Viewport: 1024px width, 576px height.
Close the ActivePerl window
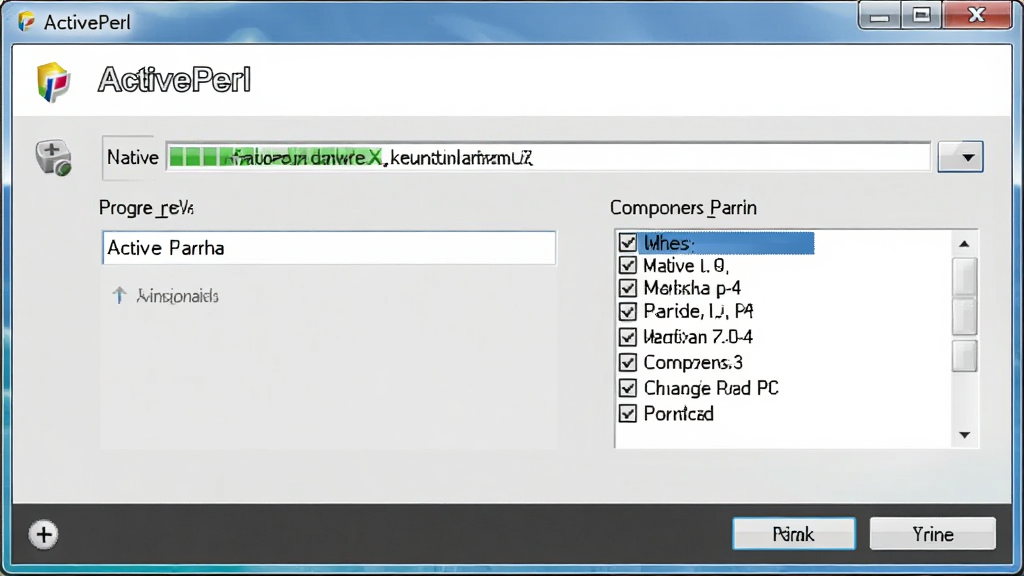coord(977,16)
